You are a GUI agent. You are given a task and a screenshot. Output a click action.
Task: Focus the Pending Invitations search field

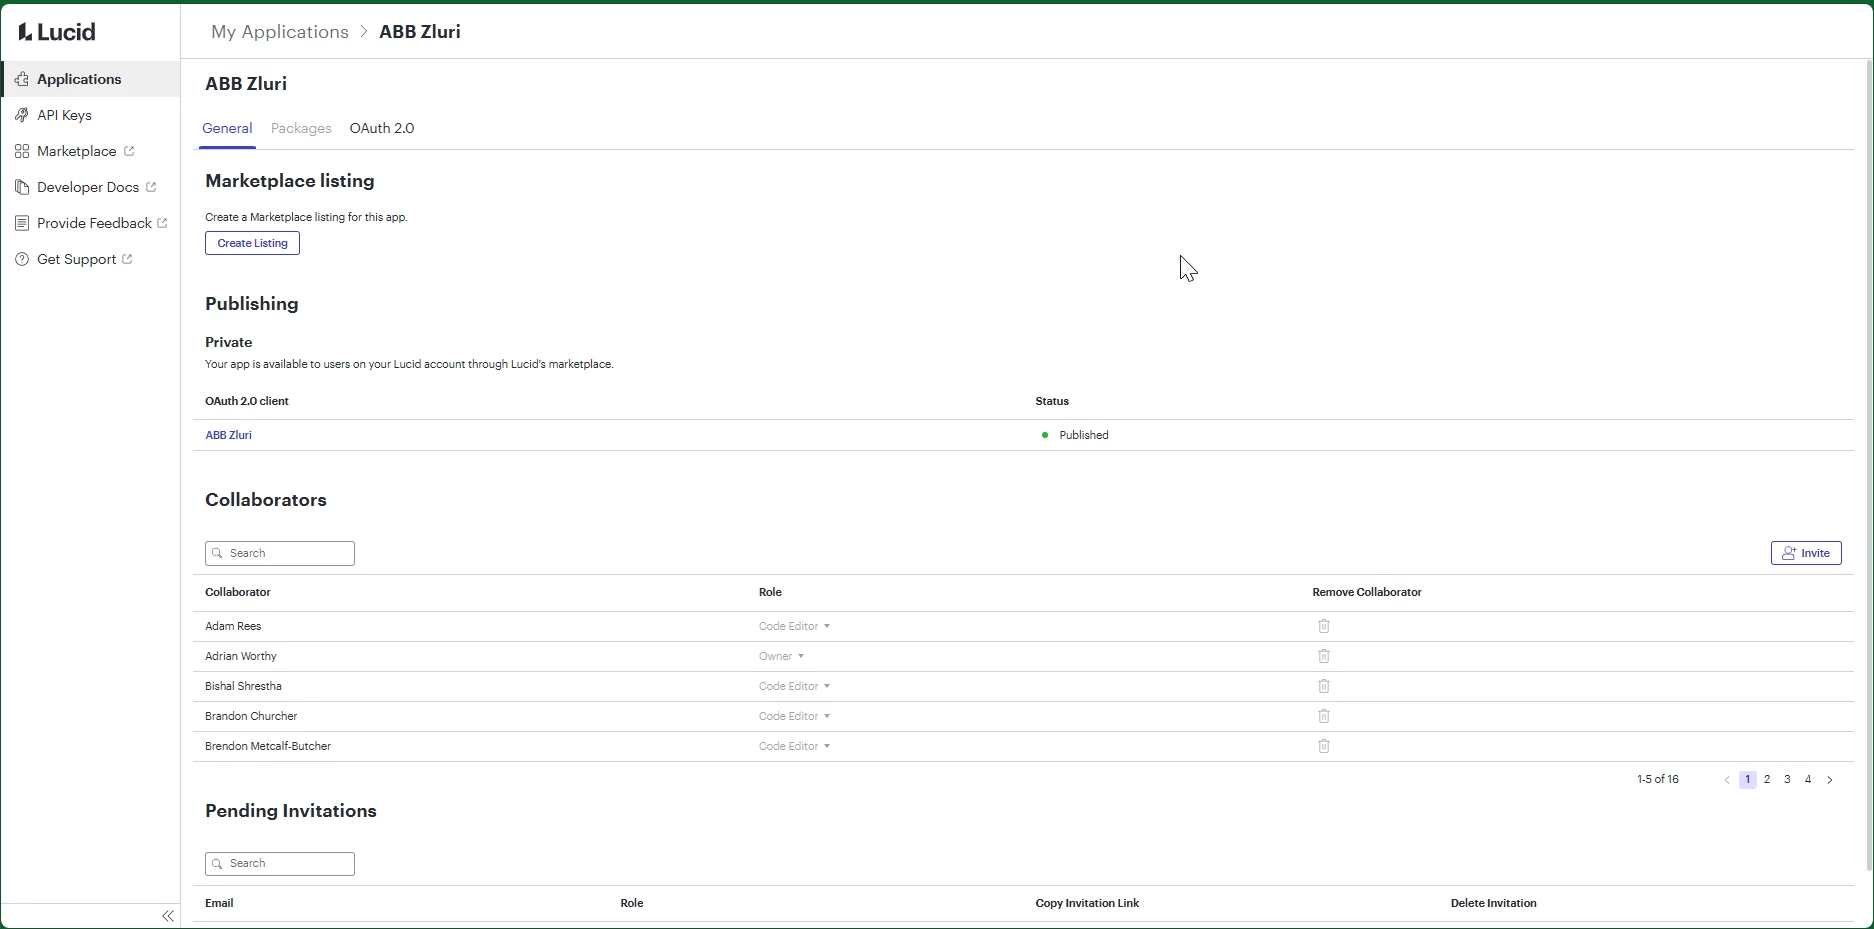(x=280, y=864)
